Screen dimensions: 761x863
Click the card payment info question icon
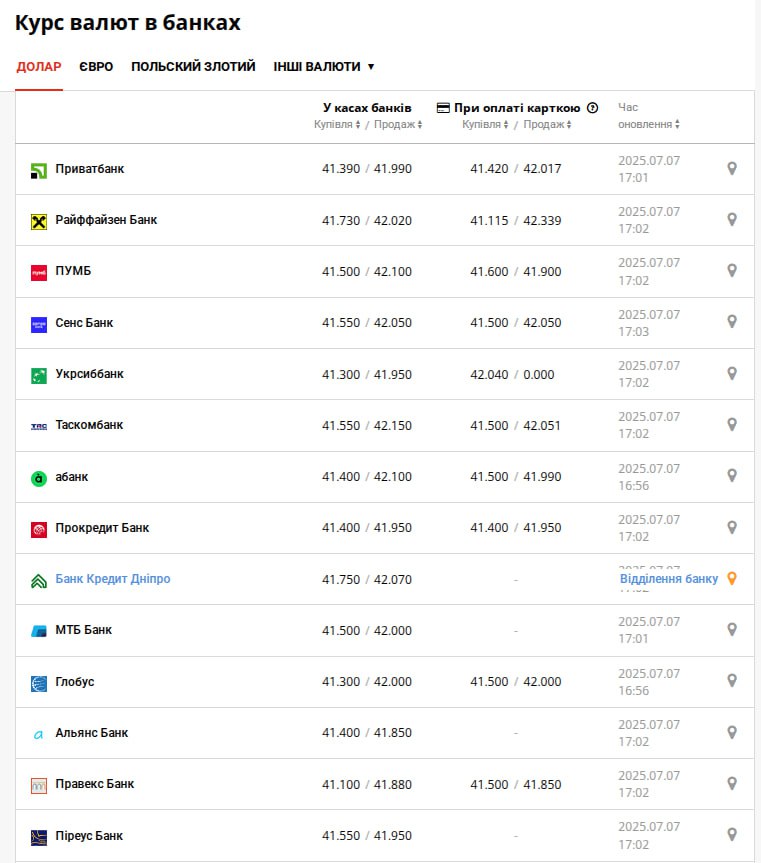point(593,108)
